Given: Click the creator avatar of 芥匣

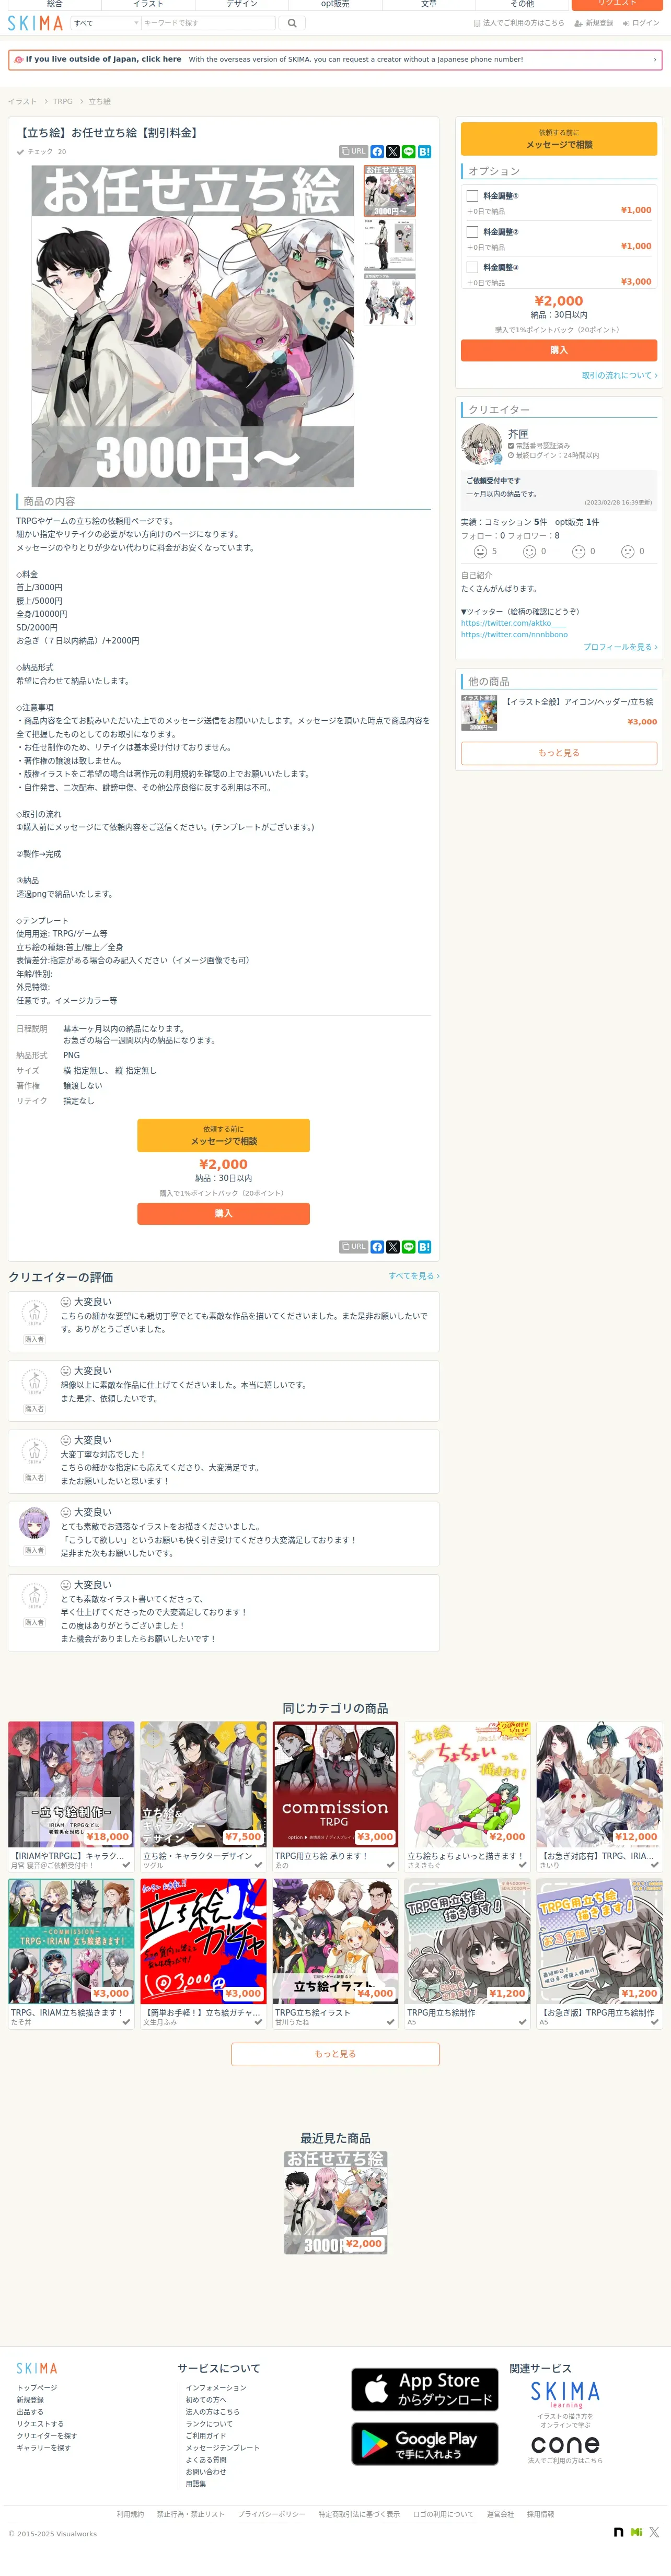Looking at the screenshot, I should pyautogui.click(x=481, y=444).
